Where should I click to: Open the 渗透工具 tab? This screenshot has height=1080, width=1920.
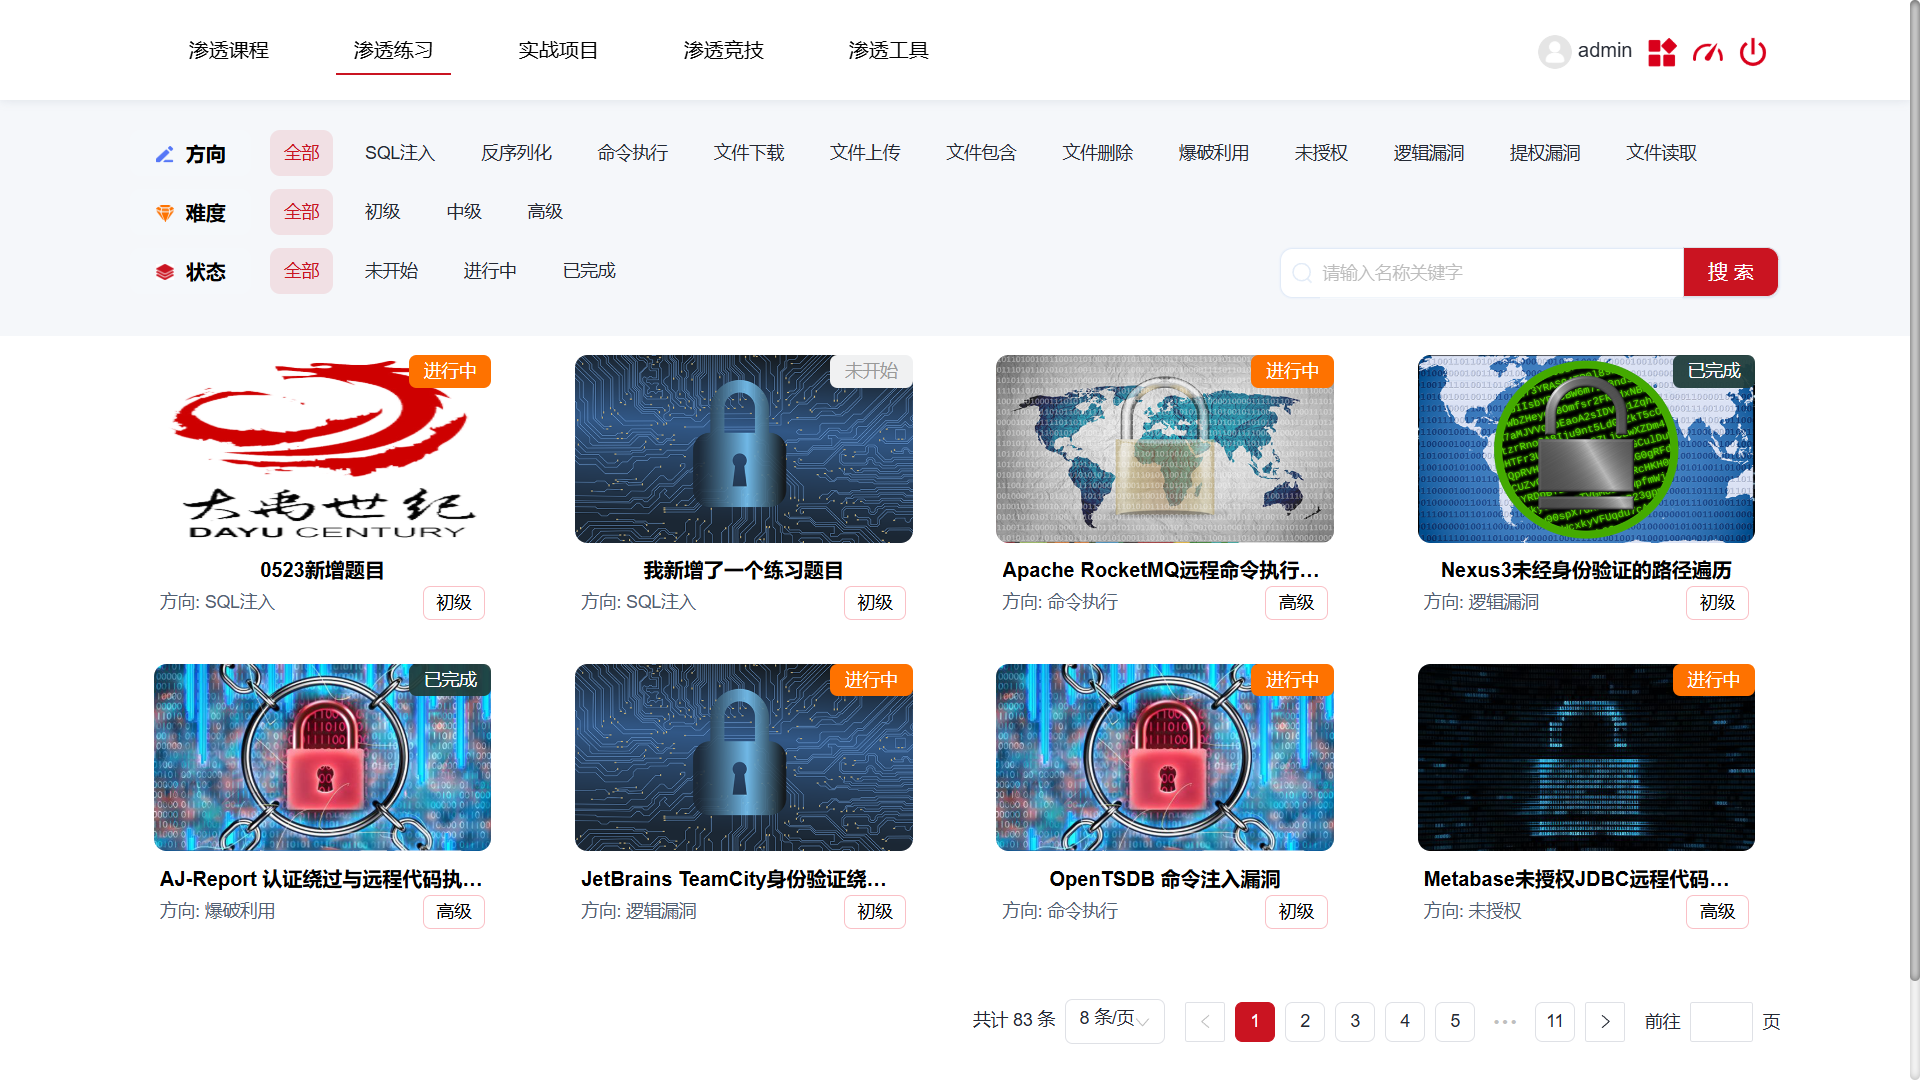(888, 50)
